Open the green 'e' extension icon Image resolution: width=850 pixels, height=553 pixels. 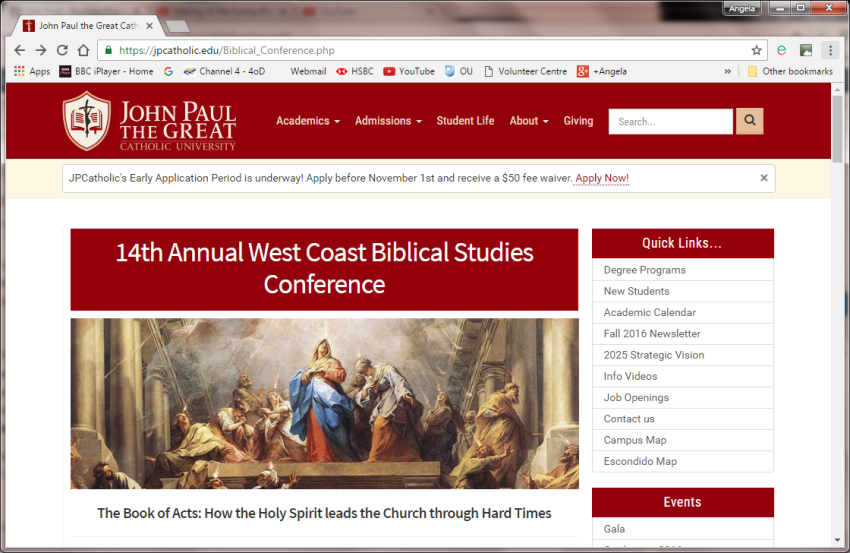click(781, 50)
